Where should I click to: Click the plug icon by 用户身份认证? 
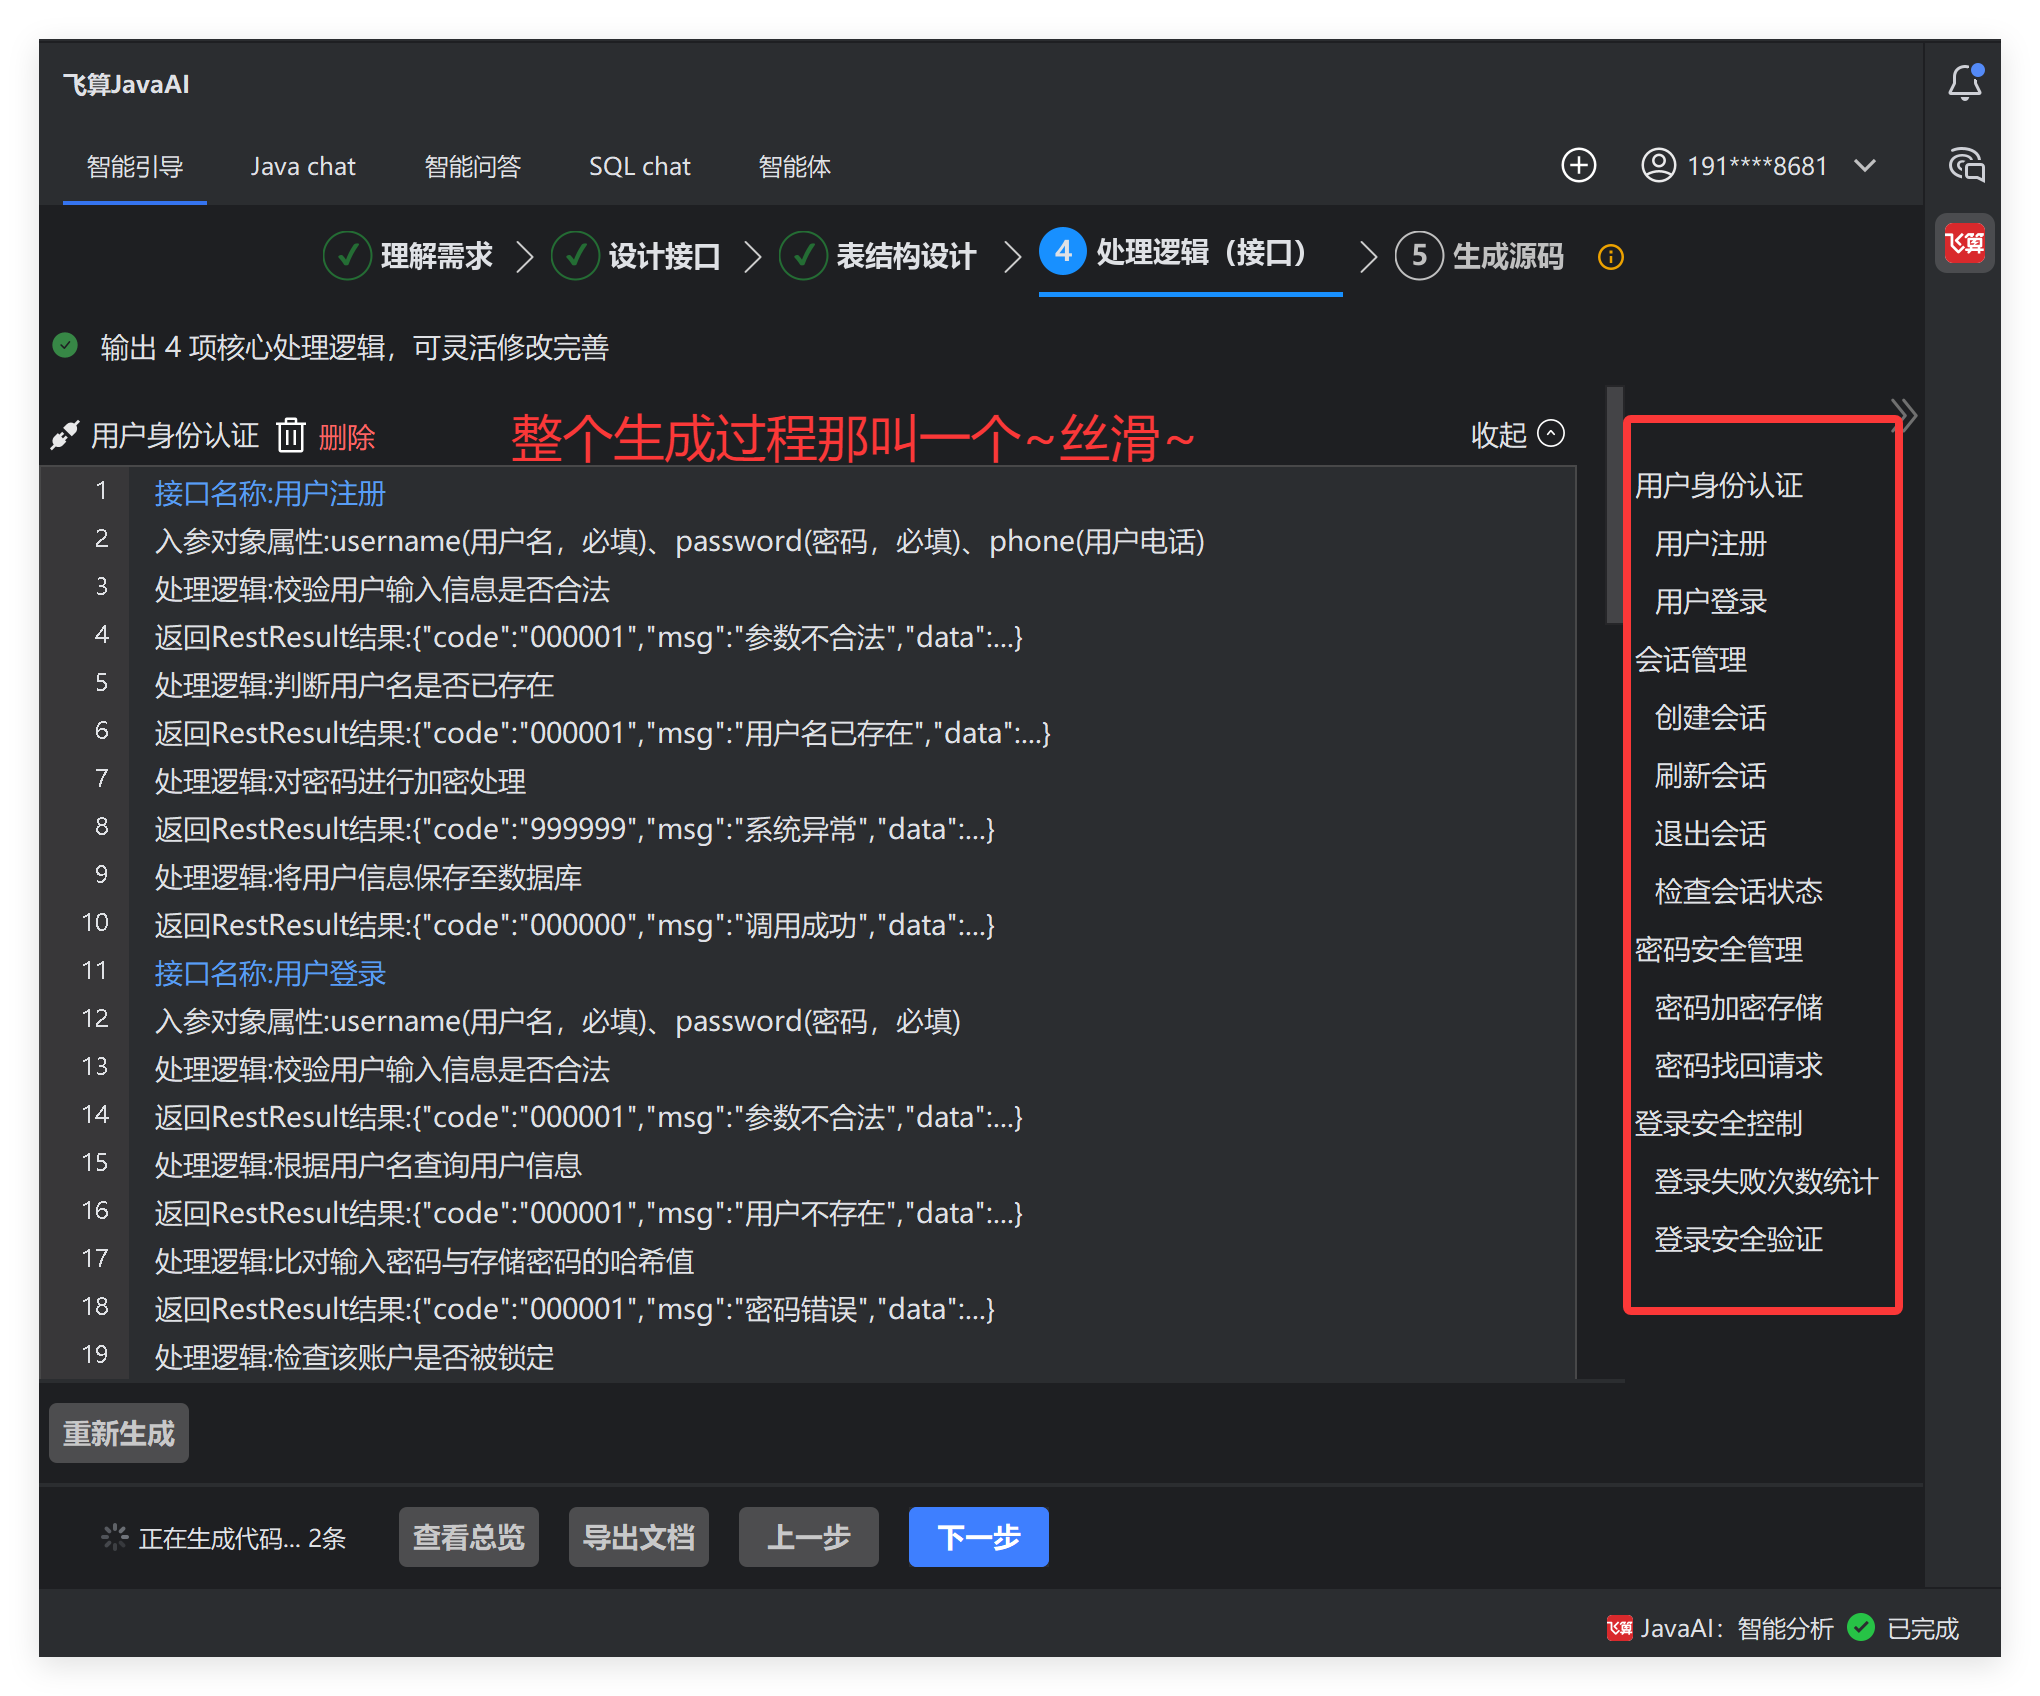65,435
